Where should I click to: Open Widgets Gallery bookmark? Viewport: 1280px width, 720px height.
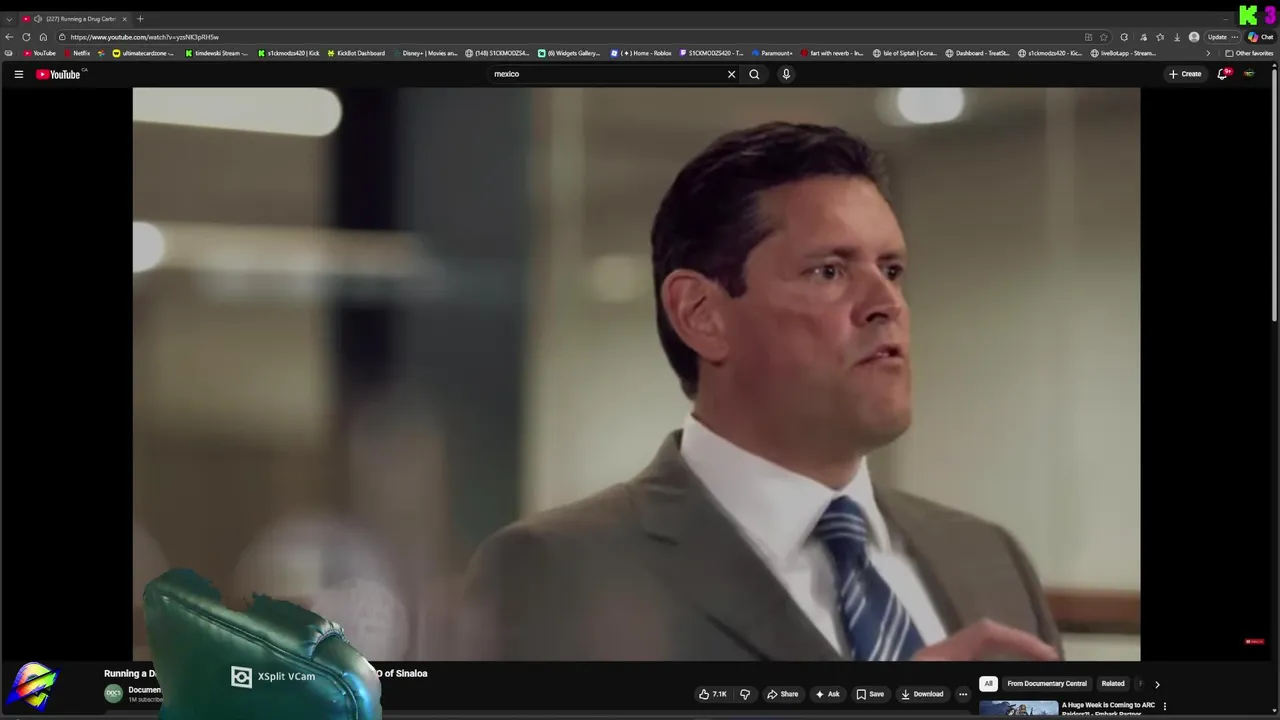(569, 53)
